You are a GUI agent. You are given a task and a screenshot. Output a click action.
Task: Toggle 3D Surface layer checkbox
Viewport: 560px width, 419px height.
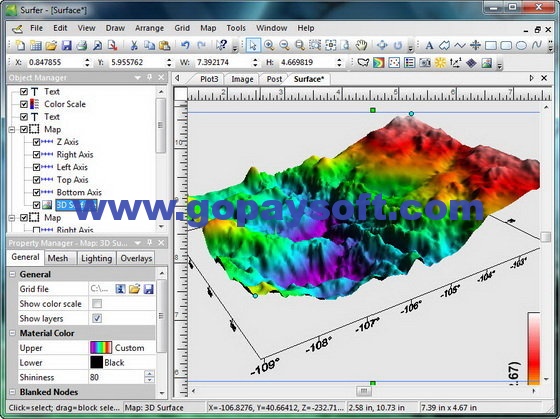[x=36, y=205]
